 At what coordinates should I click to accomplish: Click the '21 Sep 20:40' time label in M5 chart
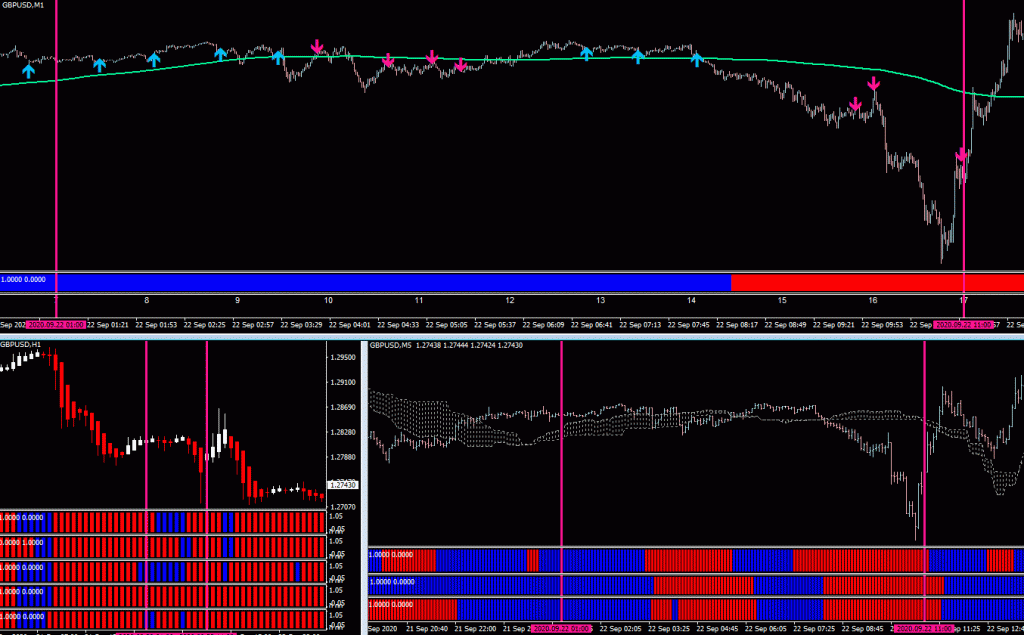(x=427, y=628)
